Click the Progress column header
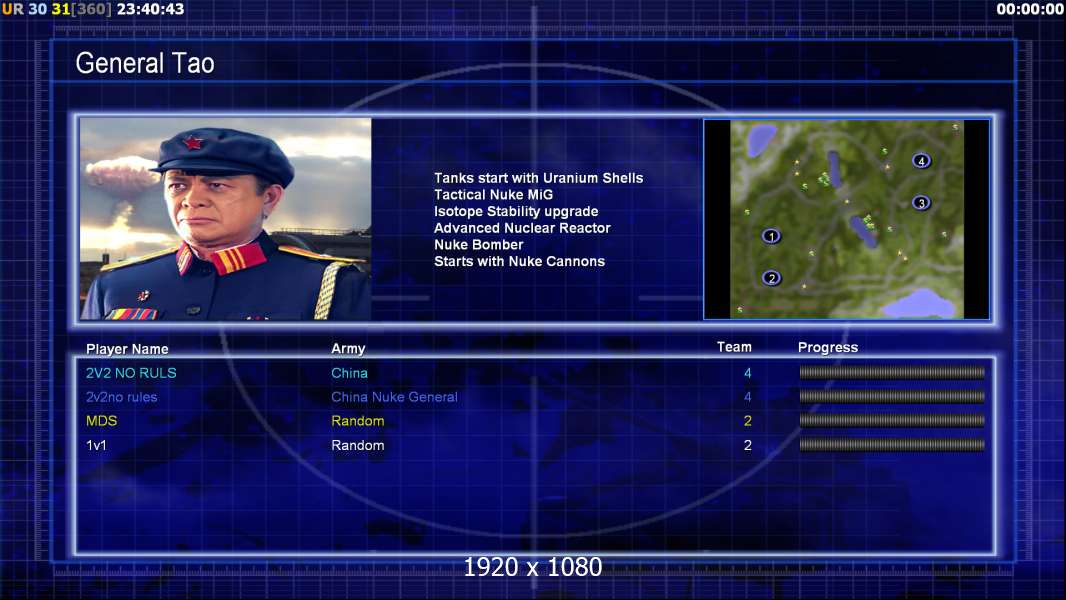 click(x=828, y=347)
